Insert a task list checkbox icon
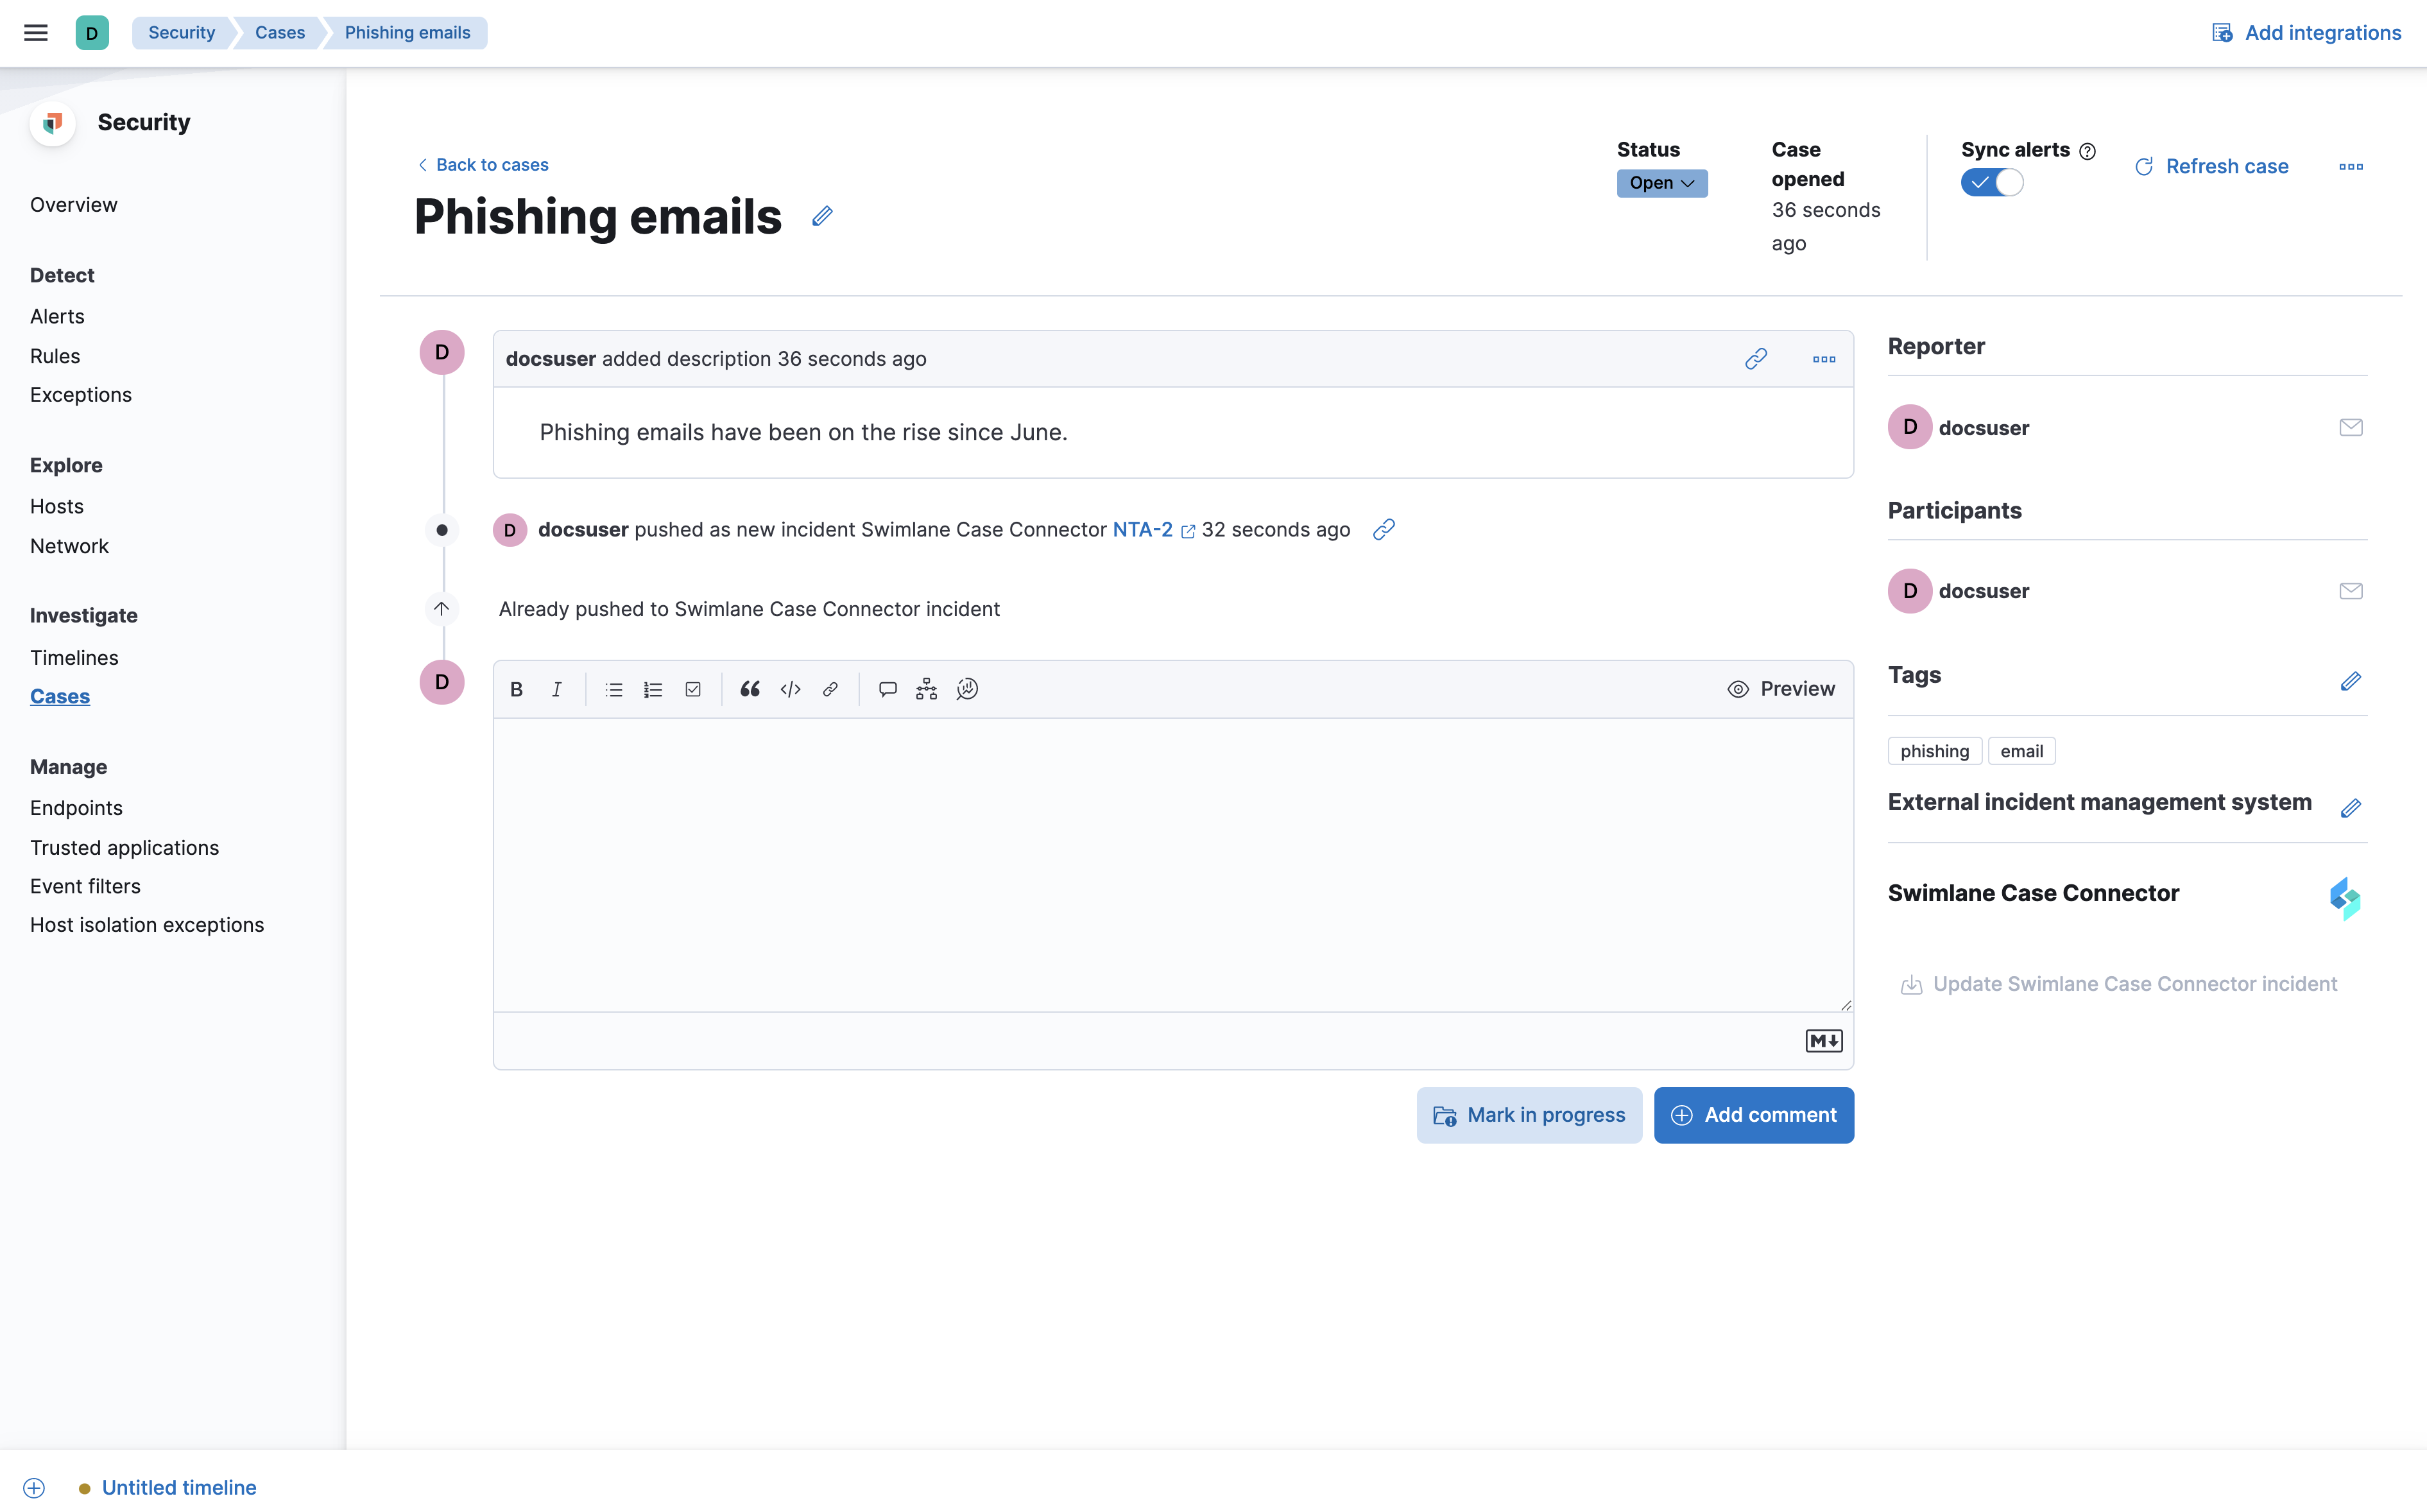The height and width of the screenshot is (1512, 2427). (693, 689)
